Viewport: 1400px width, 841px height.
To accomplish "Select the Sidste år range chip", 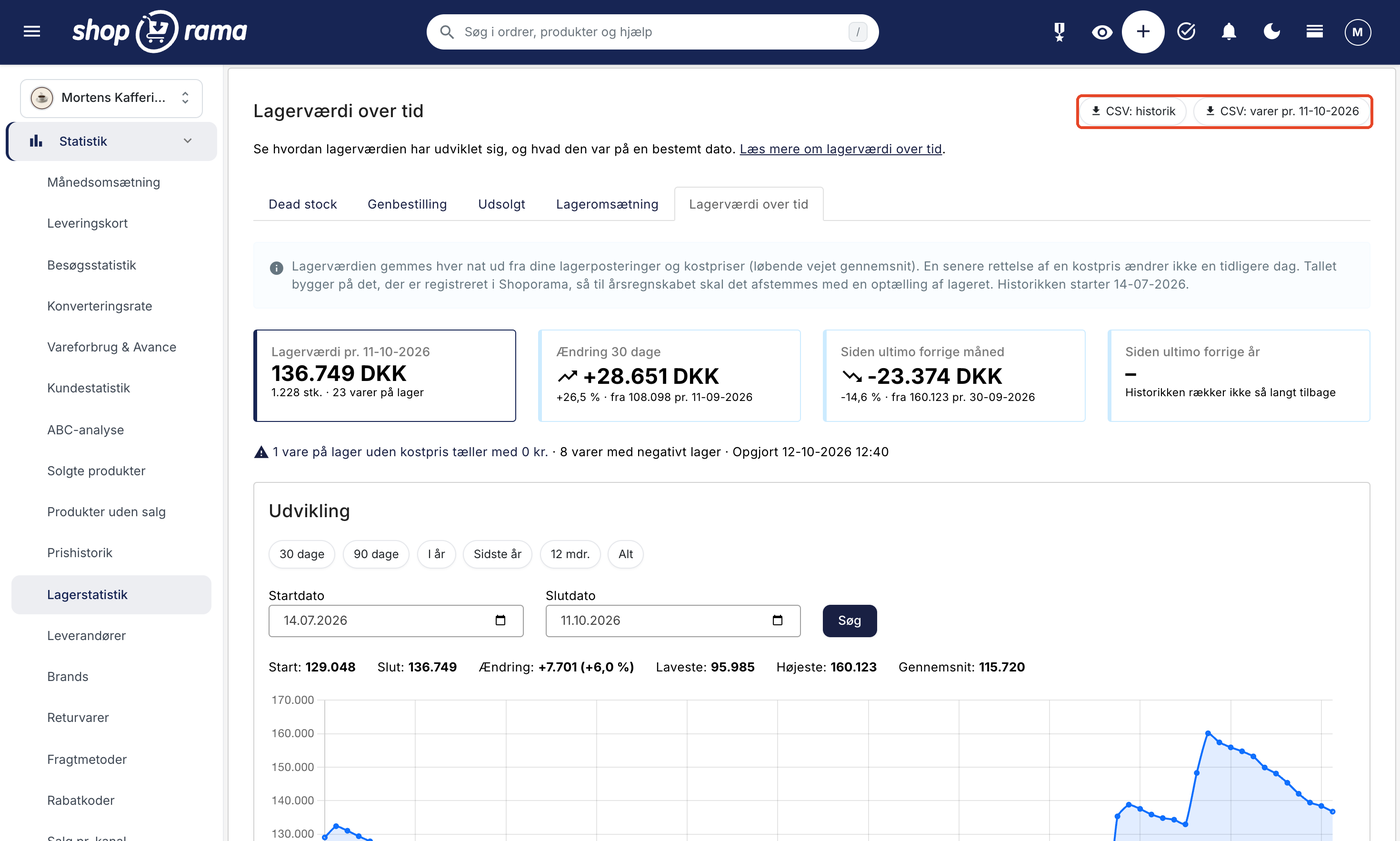I will [498, 554].
